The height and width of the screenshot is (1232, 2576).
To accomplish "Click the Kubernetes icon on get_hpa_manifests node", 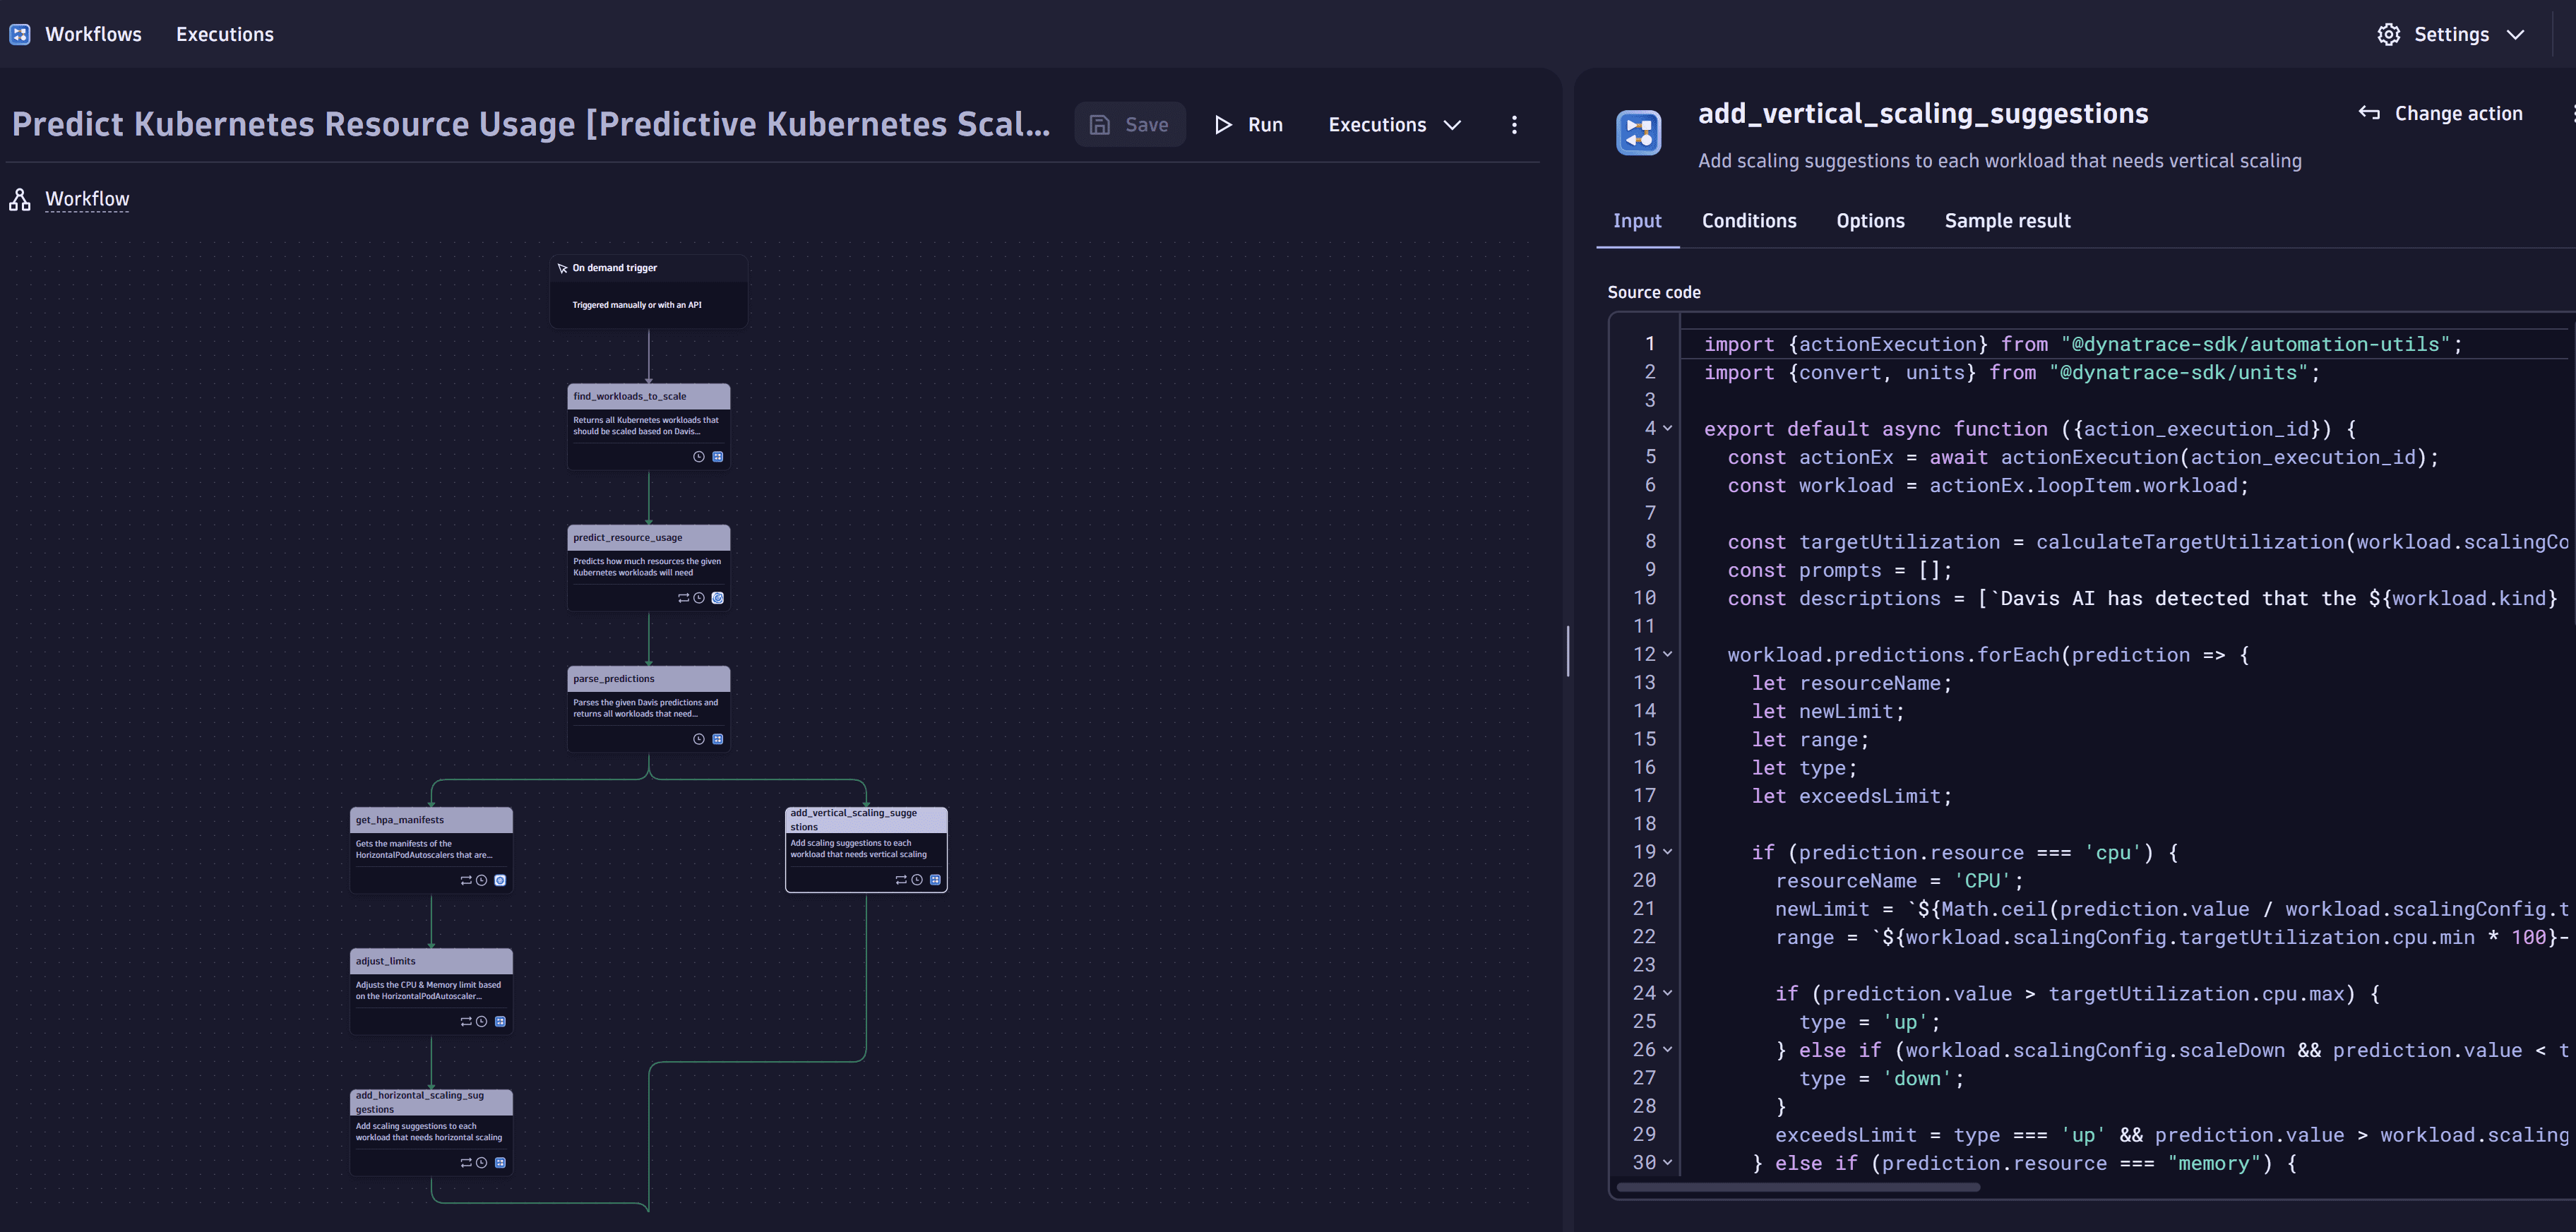I will pos(500,881).
